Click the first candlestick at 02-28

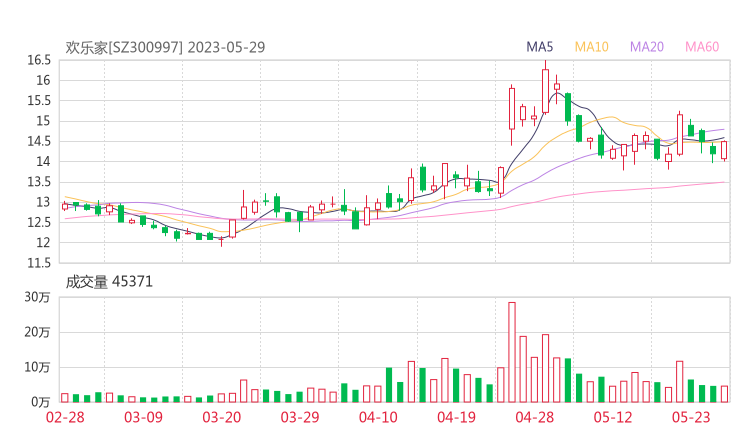pyautogui.click(x=65, y=206)
